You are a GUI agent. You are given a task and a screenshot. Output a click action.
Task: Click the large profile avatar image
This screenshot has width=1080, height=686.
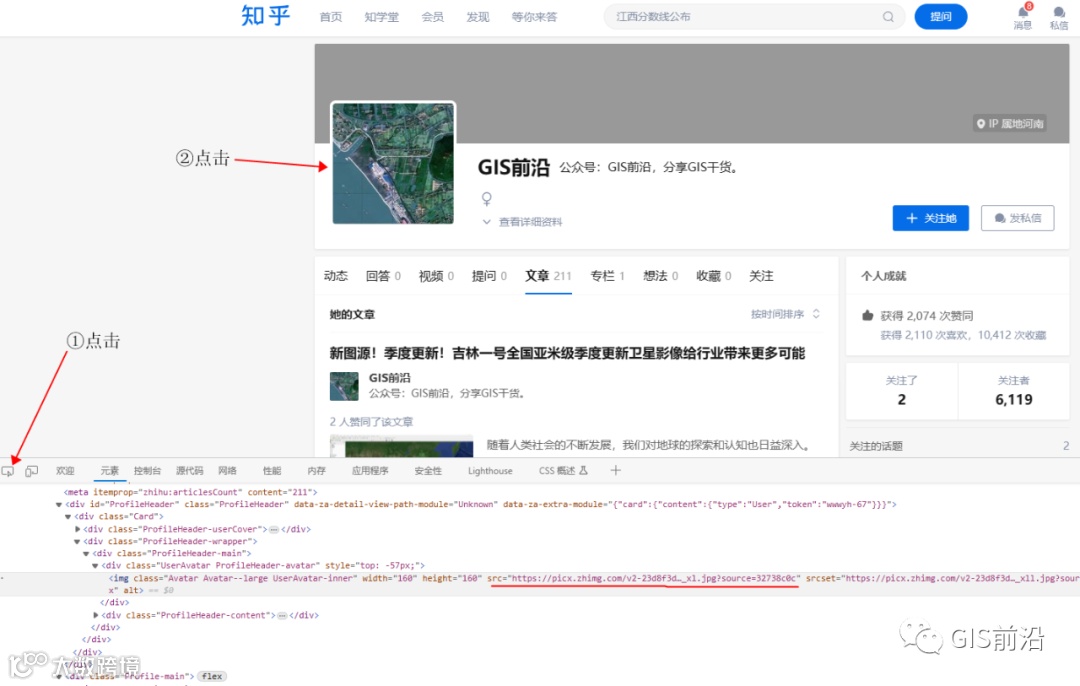393,163
